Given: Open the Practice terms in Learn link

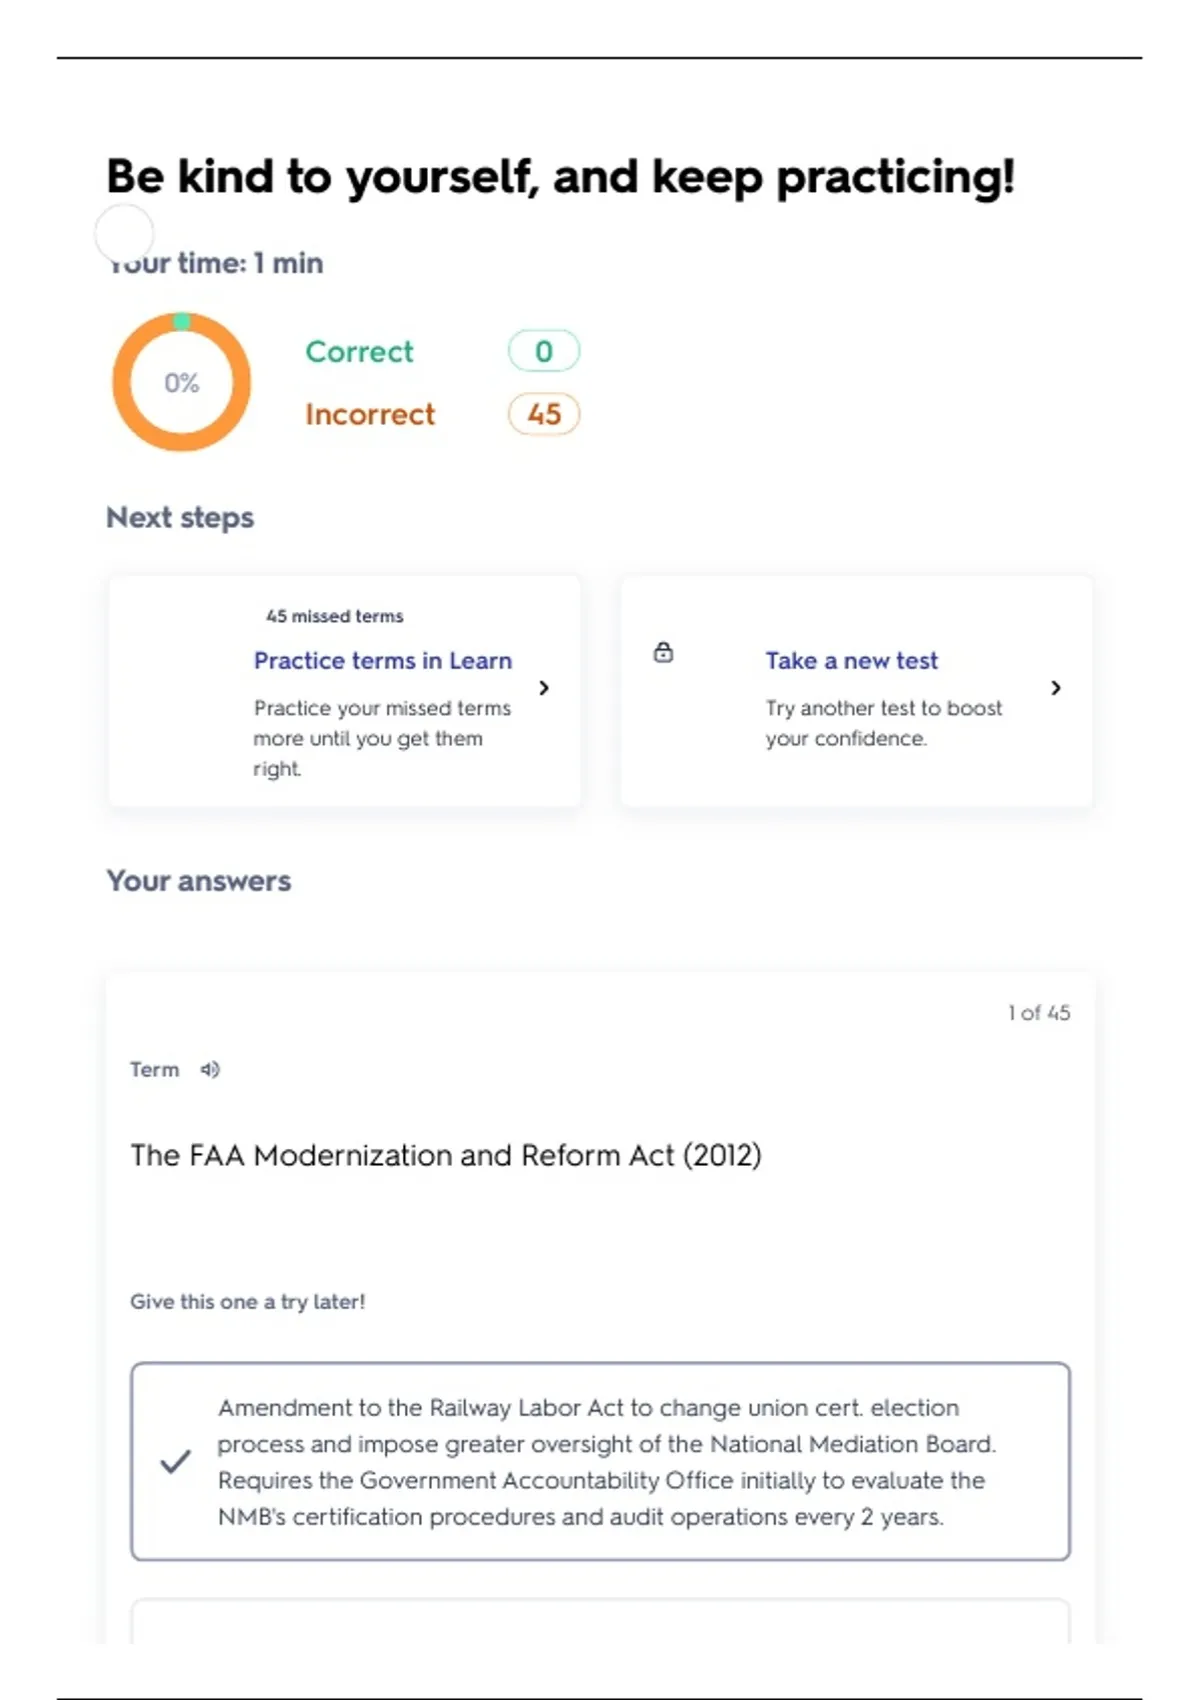Looking at the screenshot, I should click(382, 661).
